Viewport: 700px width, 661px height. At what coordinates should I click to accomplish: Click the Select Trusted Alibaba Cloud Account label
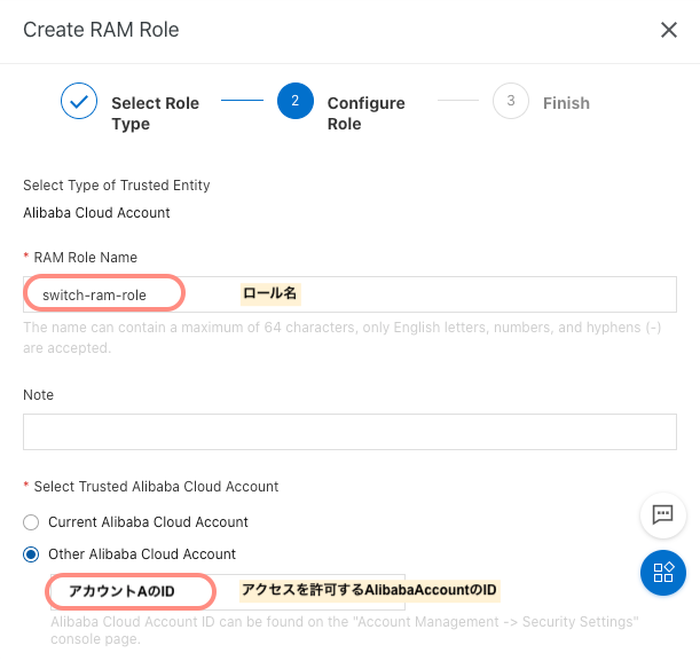156,486
